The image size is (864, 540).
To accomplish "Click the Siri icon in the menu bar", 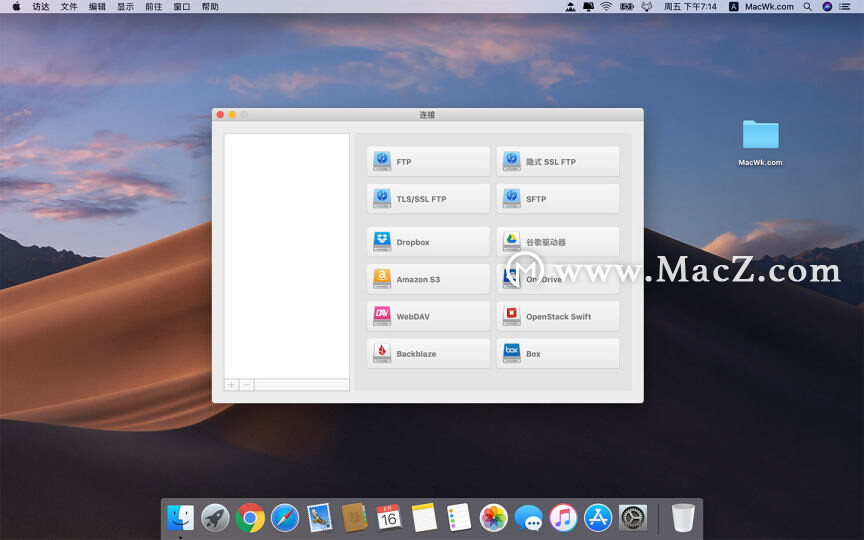I will coord(827,7).
